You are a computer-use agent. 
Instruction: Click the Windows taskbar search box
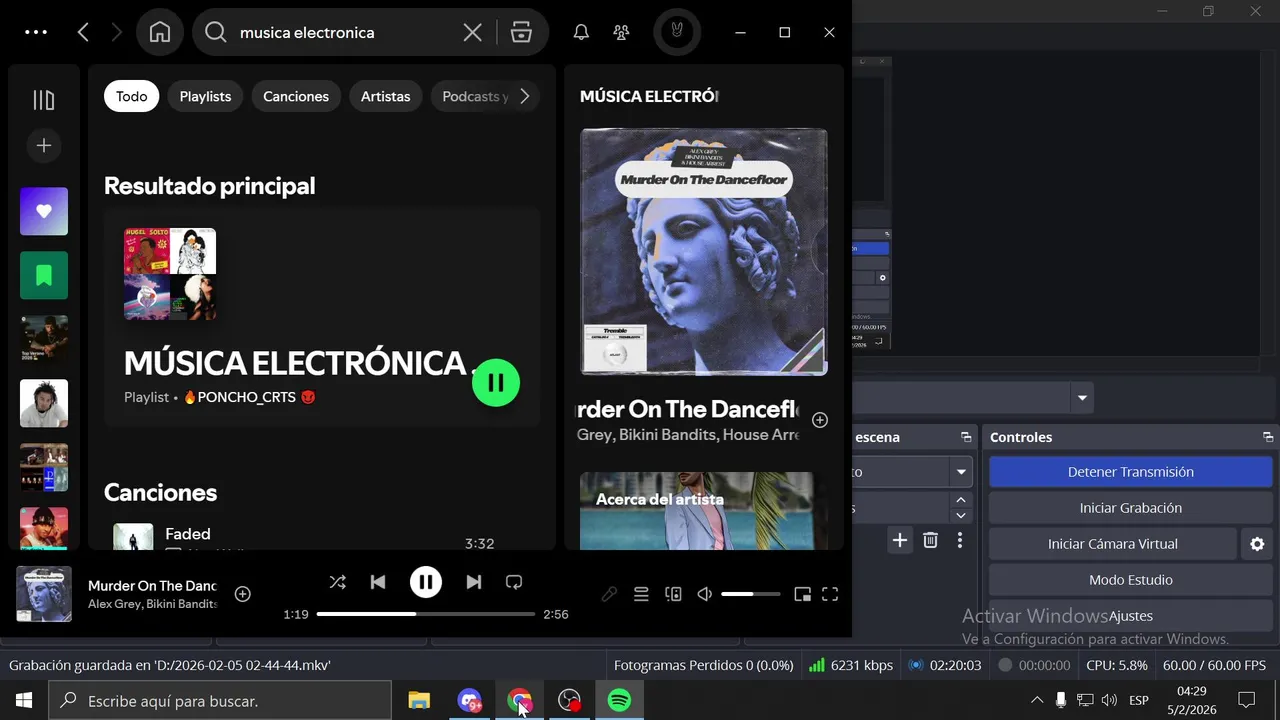pyautogui.click(x=220, y=701)
